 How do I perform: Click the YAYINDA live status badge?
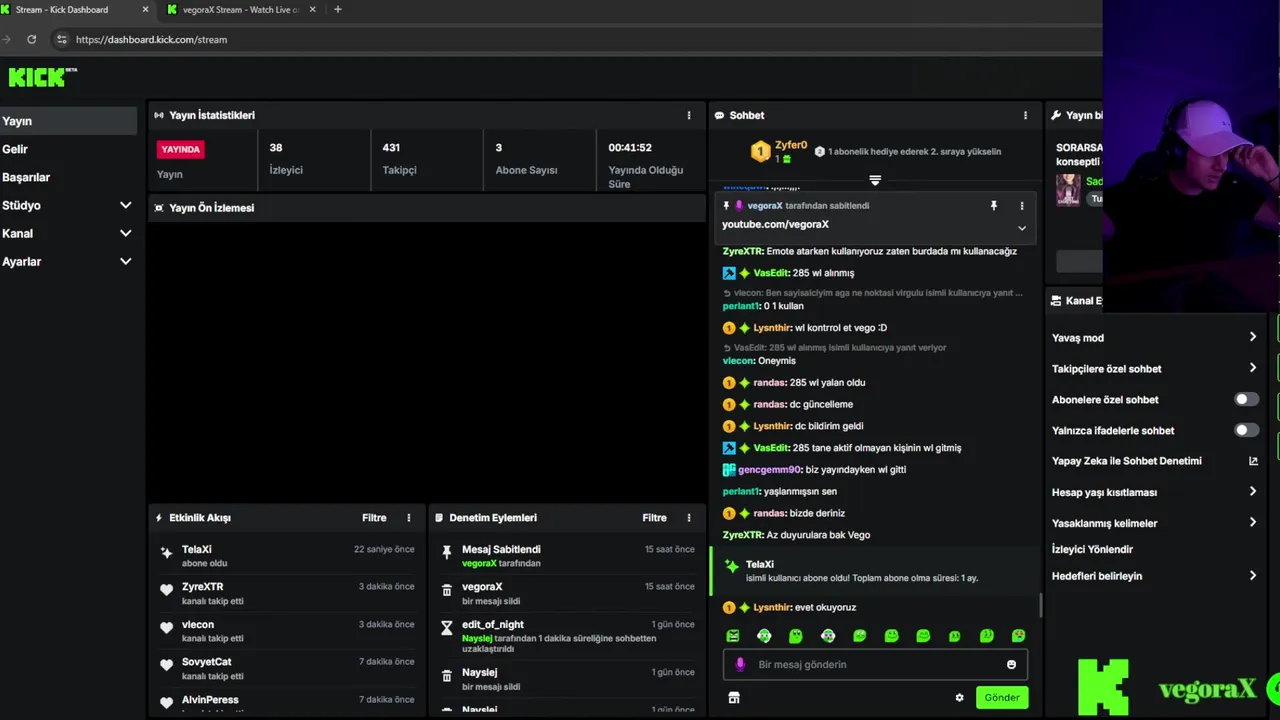(181, 149)
